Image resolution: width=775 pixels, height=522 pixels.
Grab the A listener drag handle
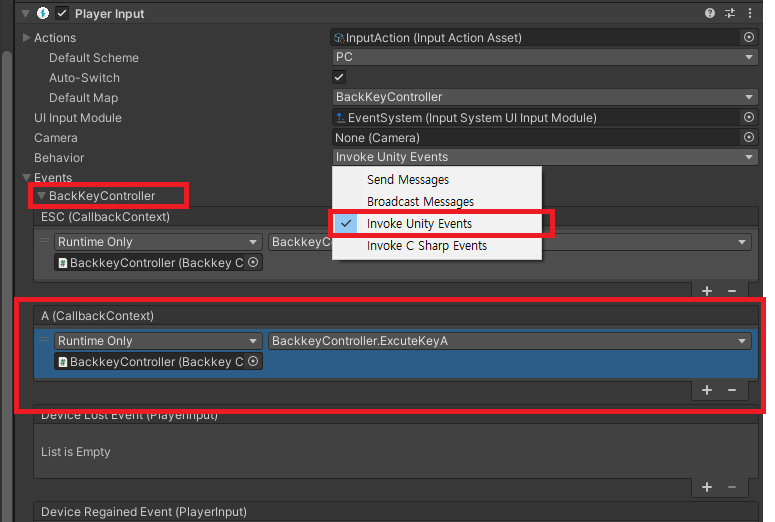tap(44, 340)
